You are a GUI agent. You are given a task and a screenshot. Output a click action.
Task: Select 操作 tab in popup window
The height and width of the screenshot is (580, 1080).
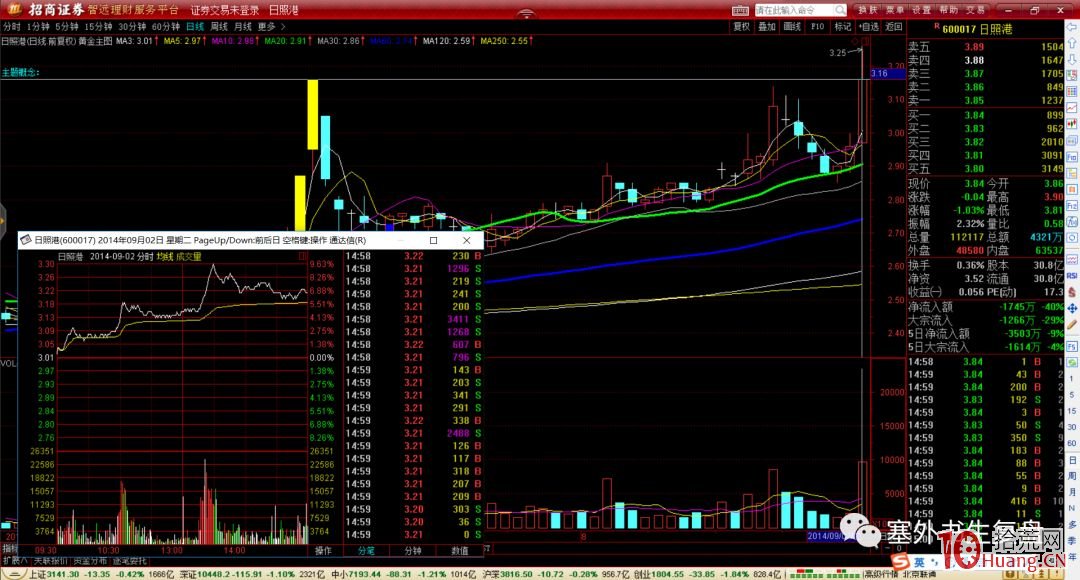323,550
